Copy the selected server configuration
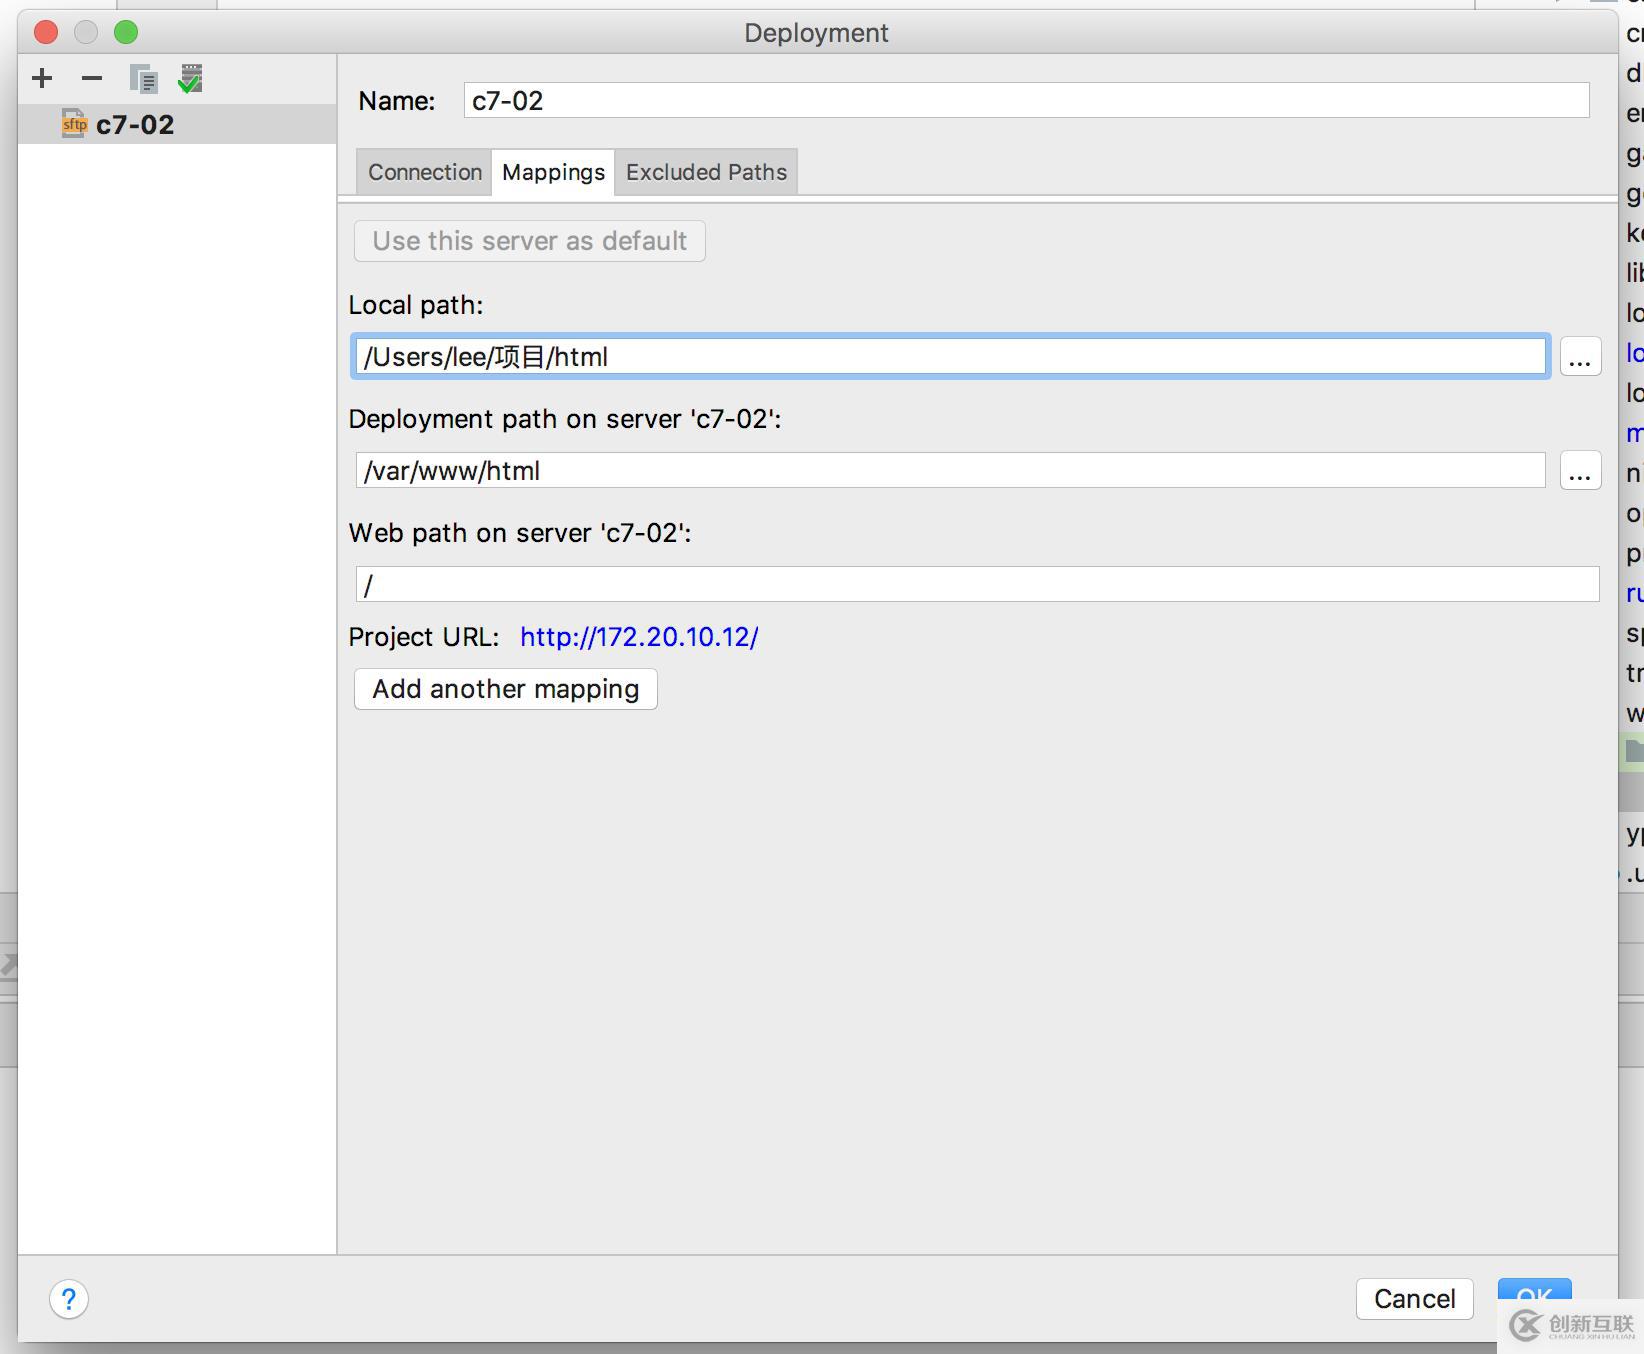The width and height of the screenshot is (1644, 1354). [143, 79]
